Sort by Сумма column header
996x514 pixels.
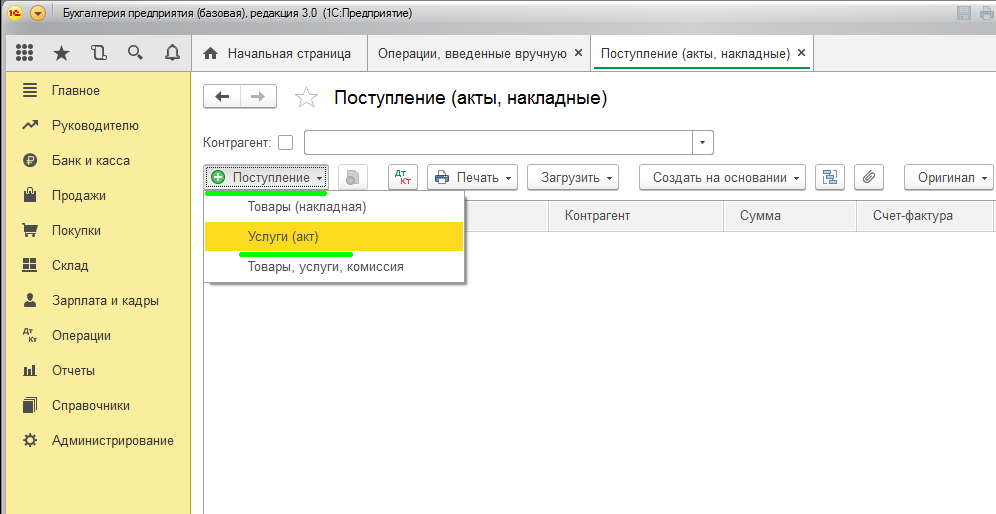[x=790, y=215]
